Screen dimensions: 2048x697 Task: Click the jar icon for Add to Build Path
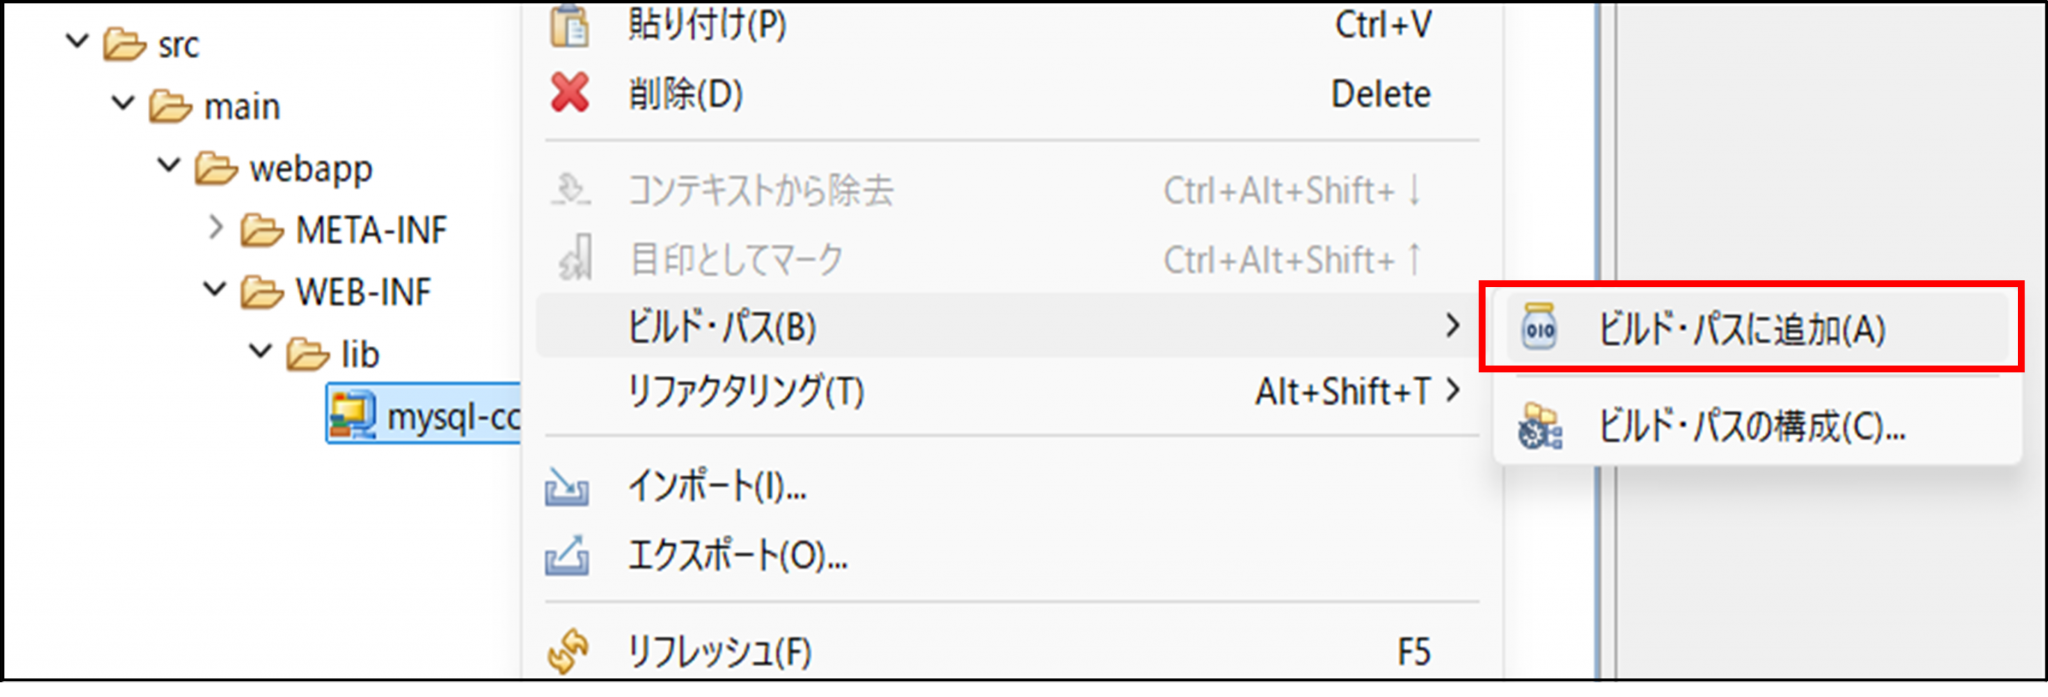click(x=1539, y=327)
